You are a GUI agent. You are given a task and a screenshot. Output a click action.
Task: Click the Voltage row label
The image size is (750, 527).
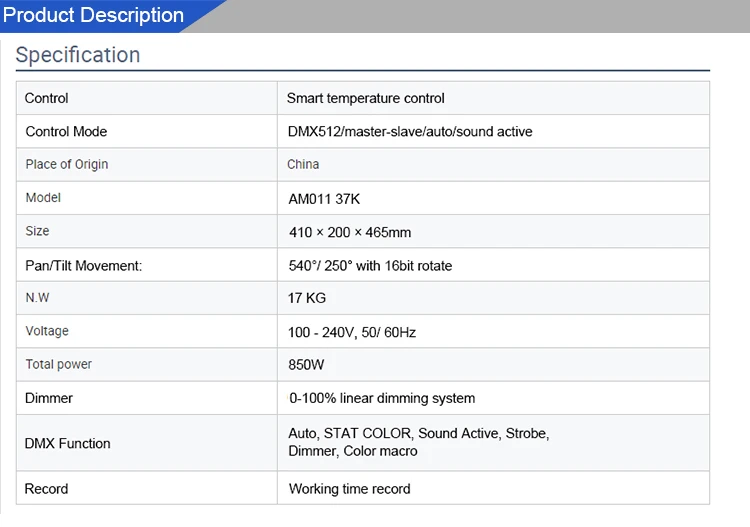coord(47,331)
